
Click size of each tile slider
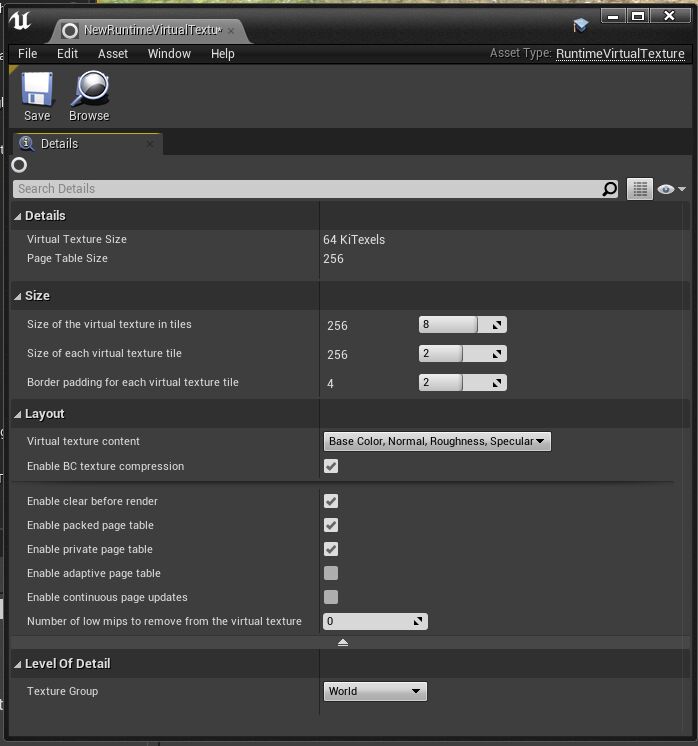(x=462, y=353)
